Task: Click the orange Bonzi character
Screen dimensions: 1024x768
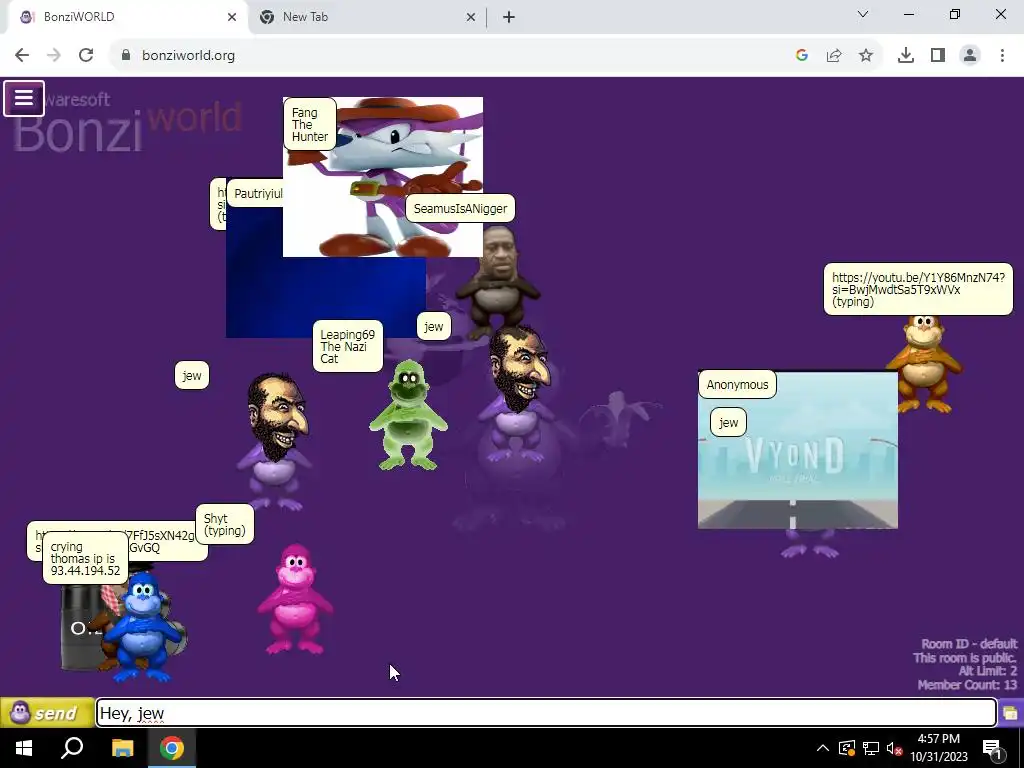Action: coord(925,364)
